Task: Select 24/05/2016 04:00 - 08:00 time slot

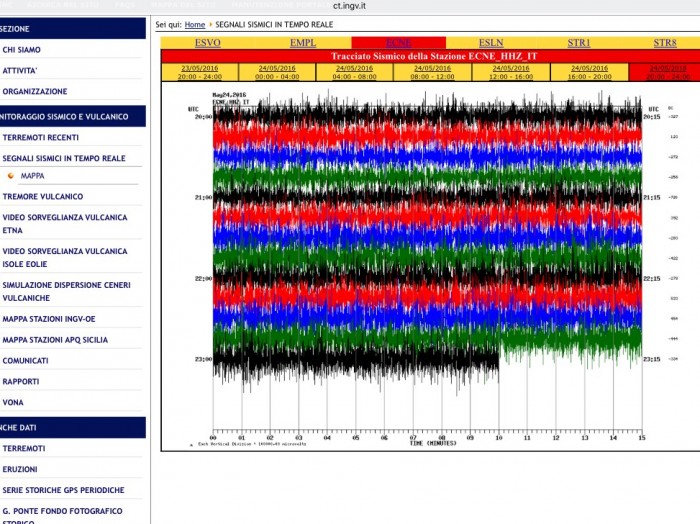Action: coord(354,72)
